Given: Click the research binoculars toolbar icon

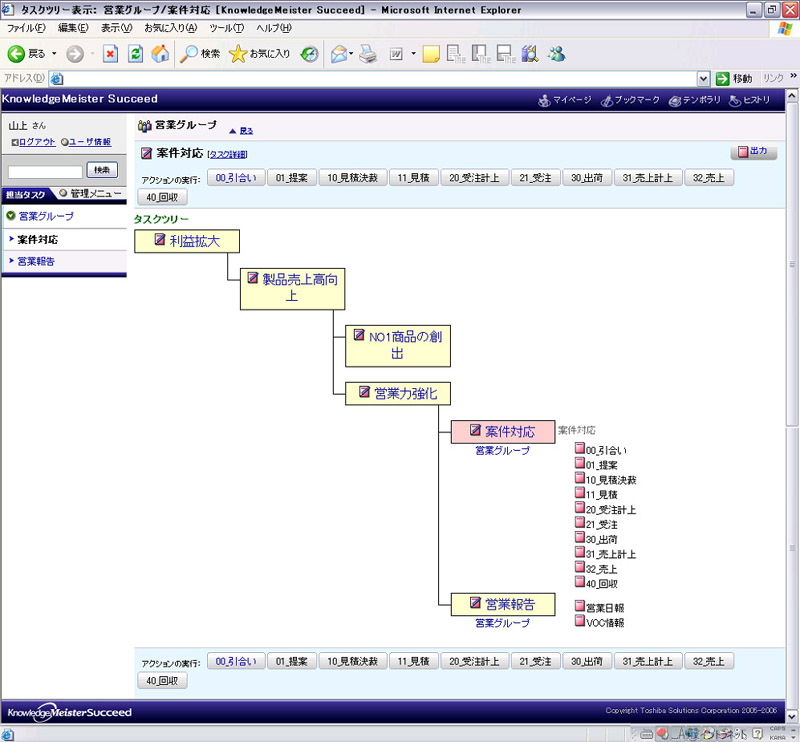Looking at the screenshot, I should tap(531, 54).
